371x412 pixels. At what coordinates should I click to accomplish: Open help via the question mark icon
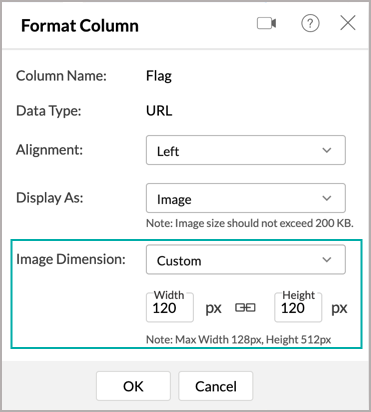click(x=310, y=23)
